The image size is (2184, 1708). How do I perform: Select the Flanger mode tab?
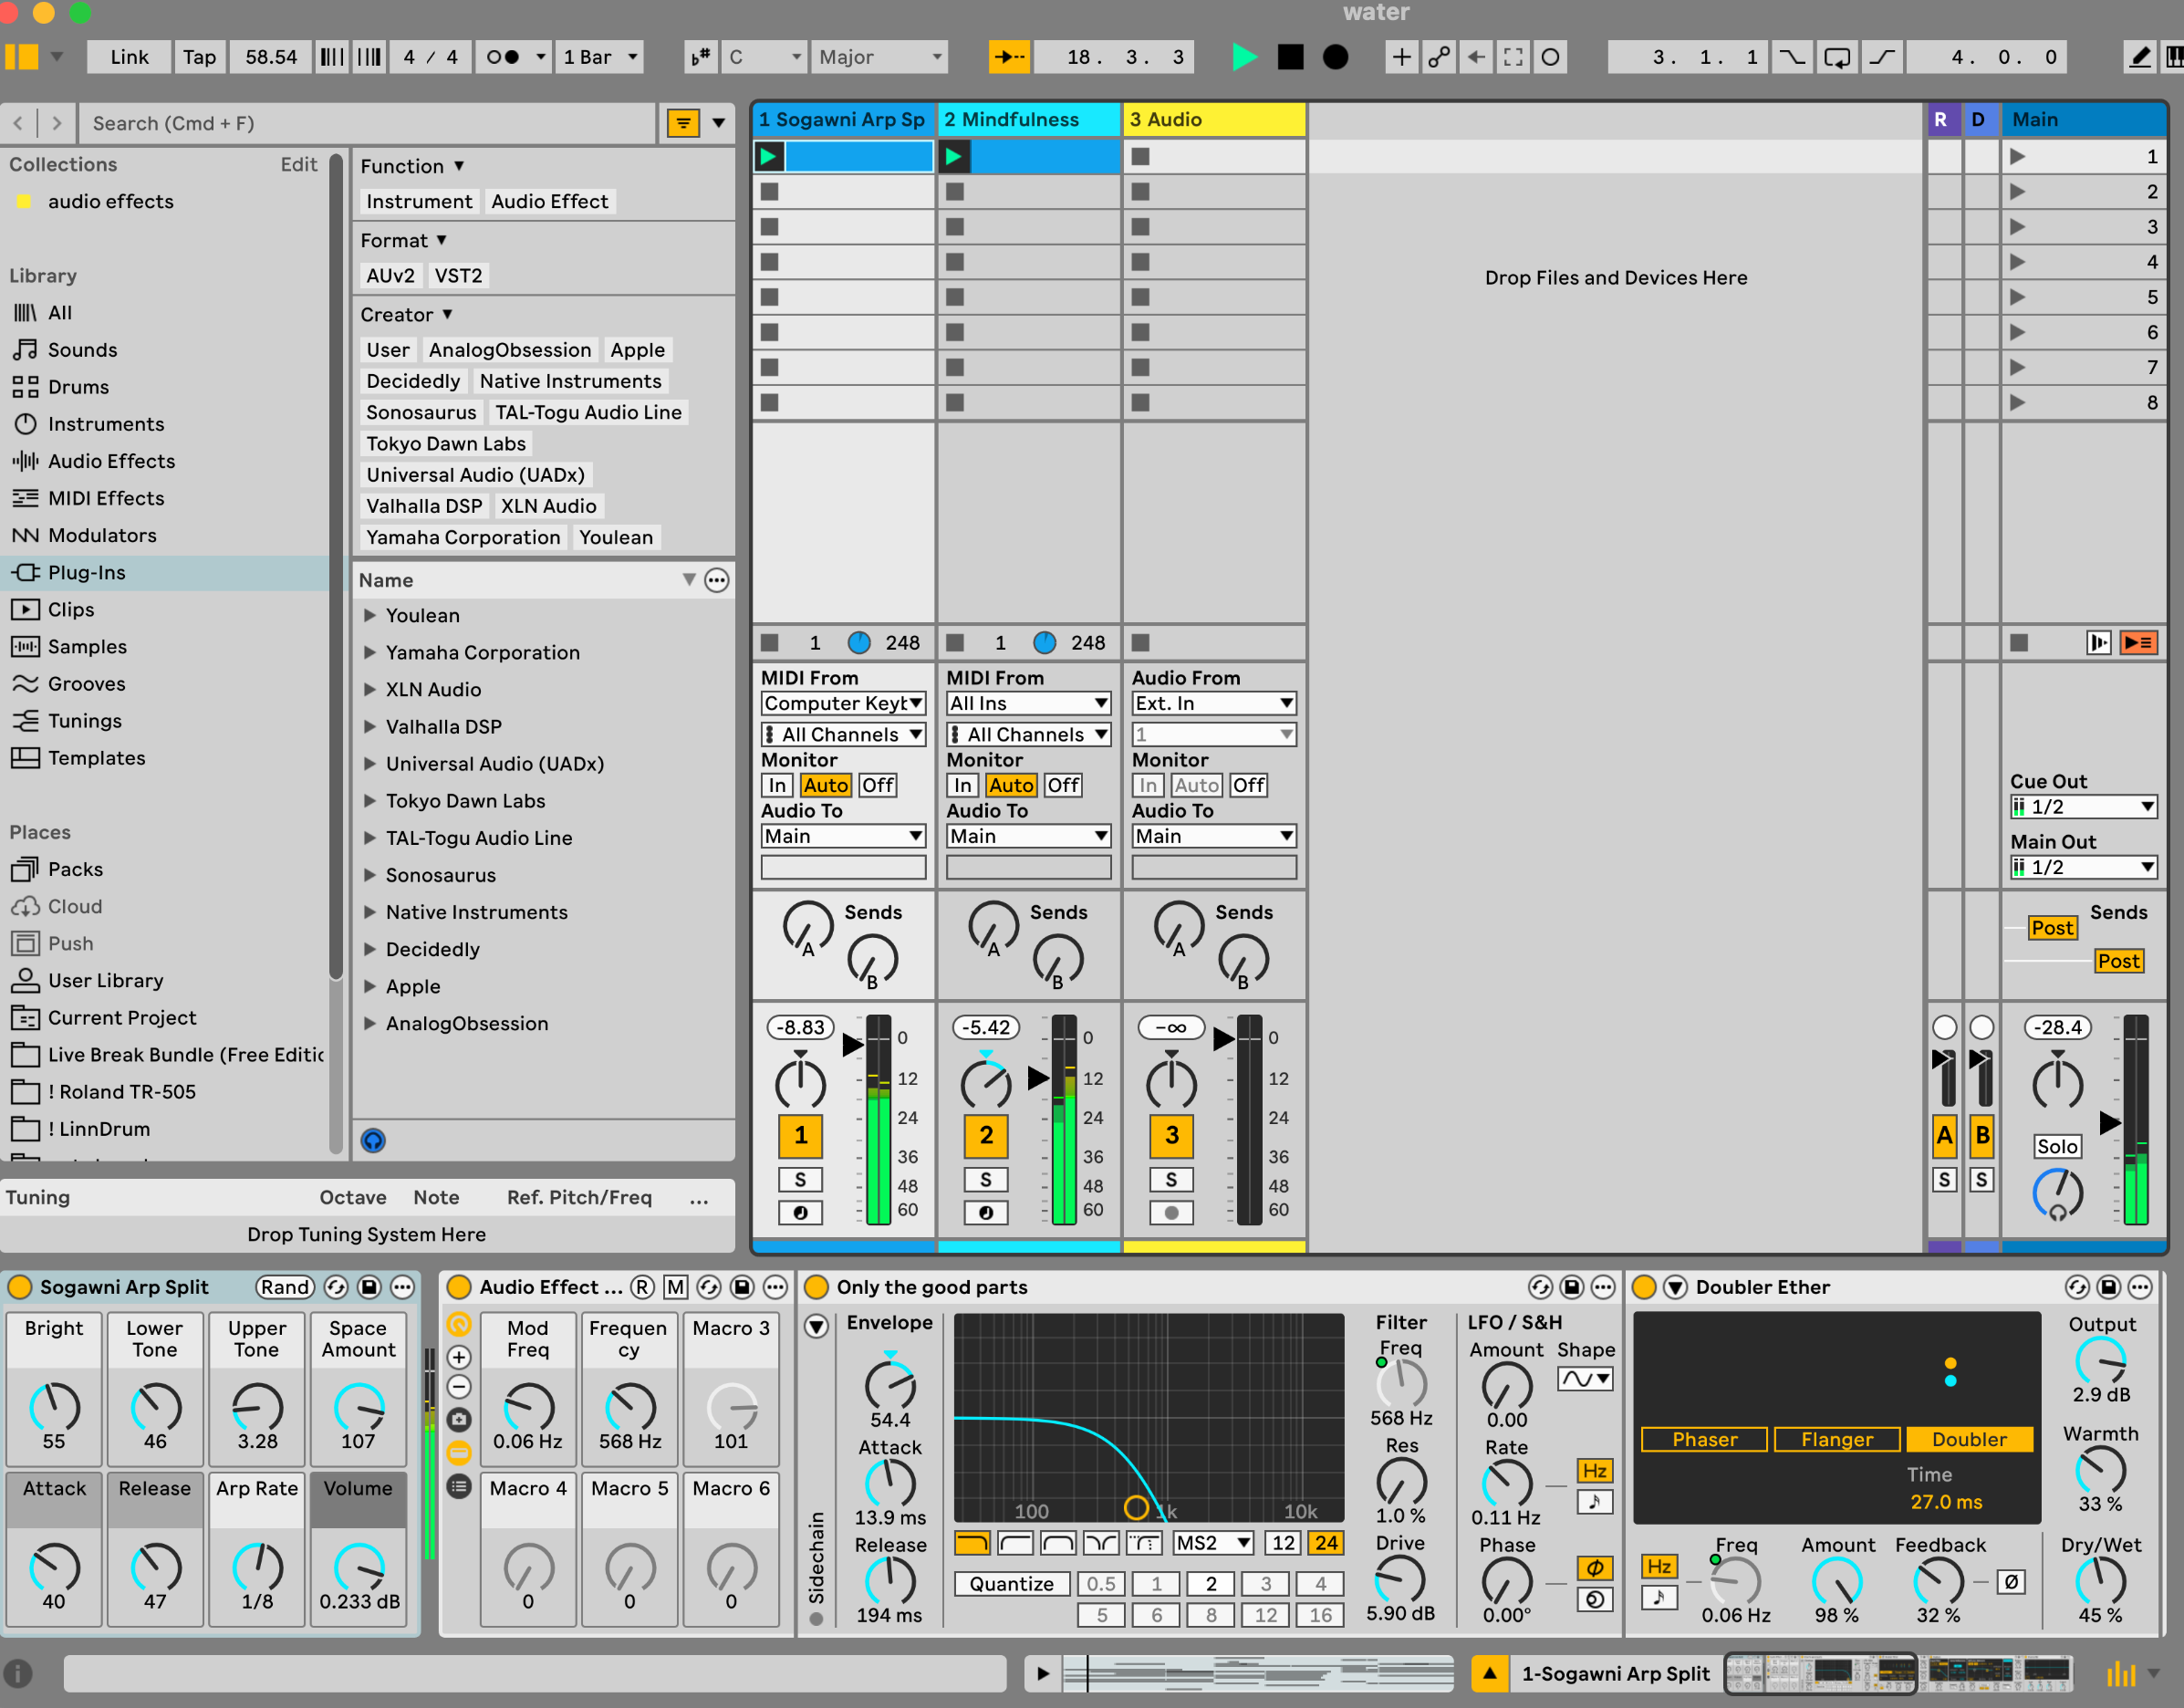coord(1836,1439)
